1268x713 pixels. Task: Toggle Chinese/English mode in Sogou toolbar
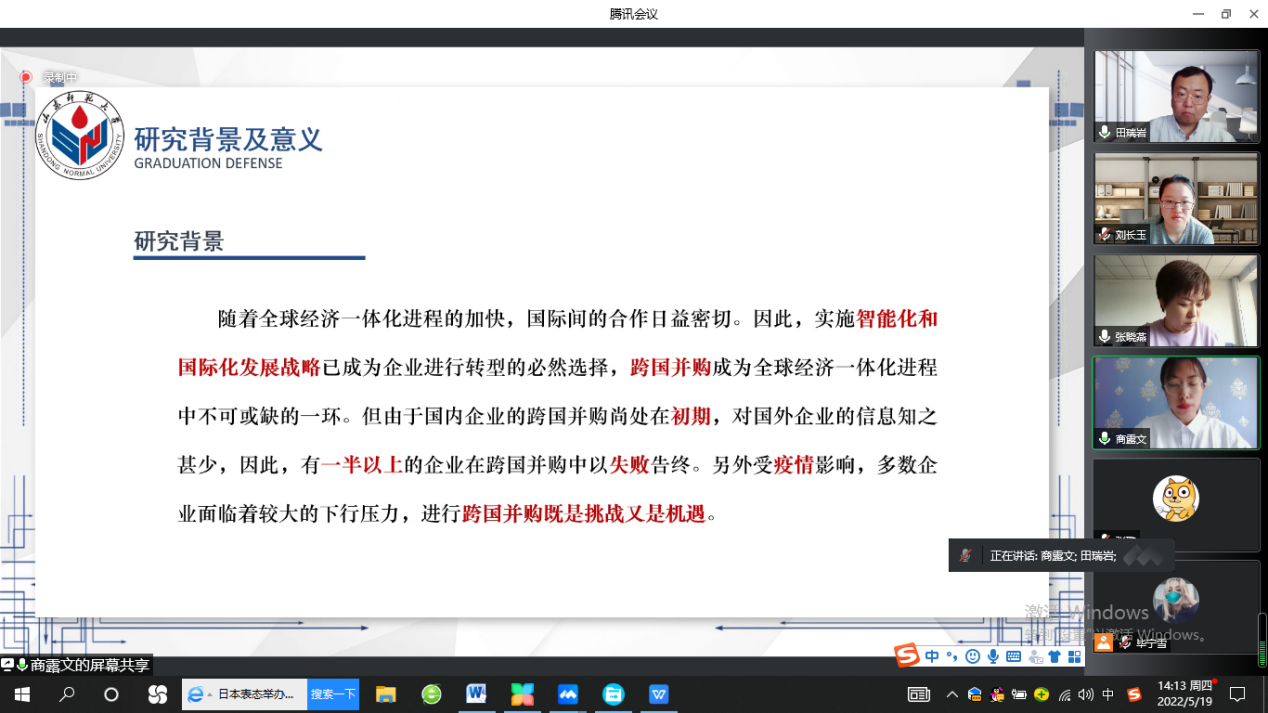pos(932,657)
